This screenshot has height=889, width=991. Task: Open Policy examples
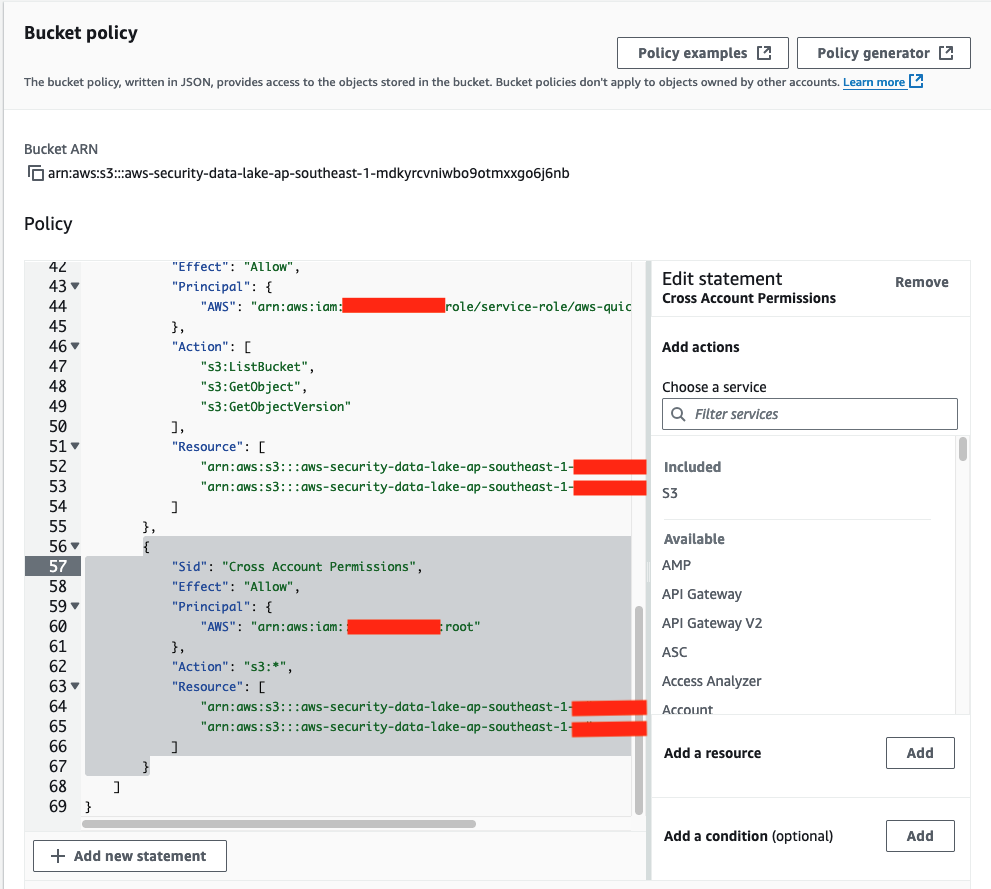click(692, 52)
